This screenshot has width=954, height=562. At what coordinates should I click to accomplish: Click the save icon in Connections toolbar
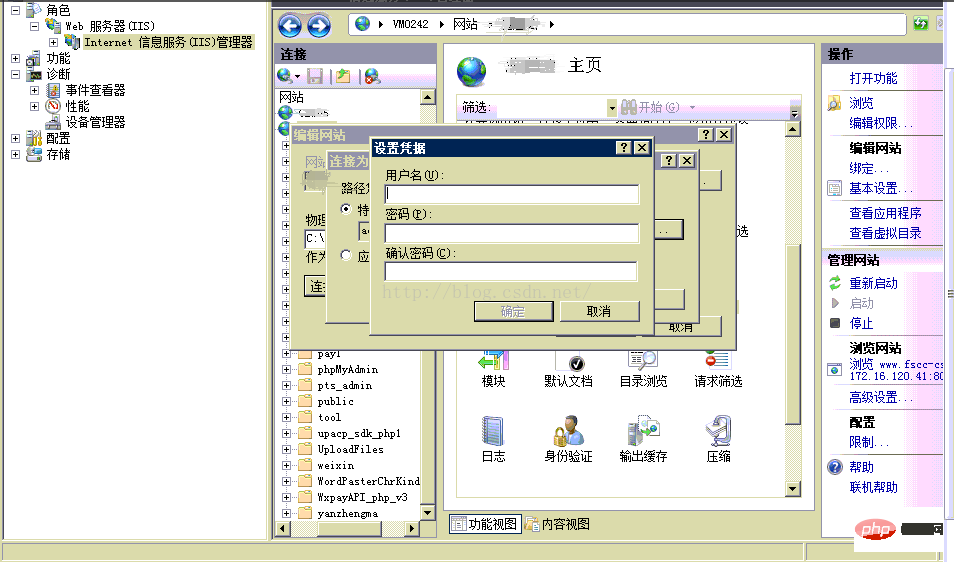(315, 76)
